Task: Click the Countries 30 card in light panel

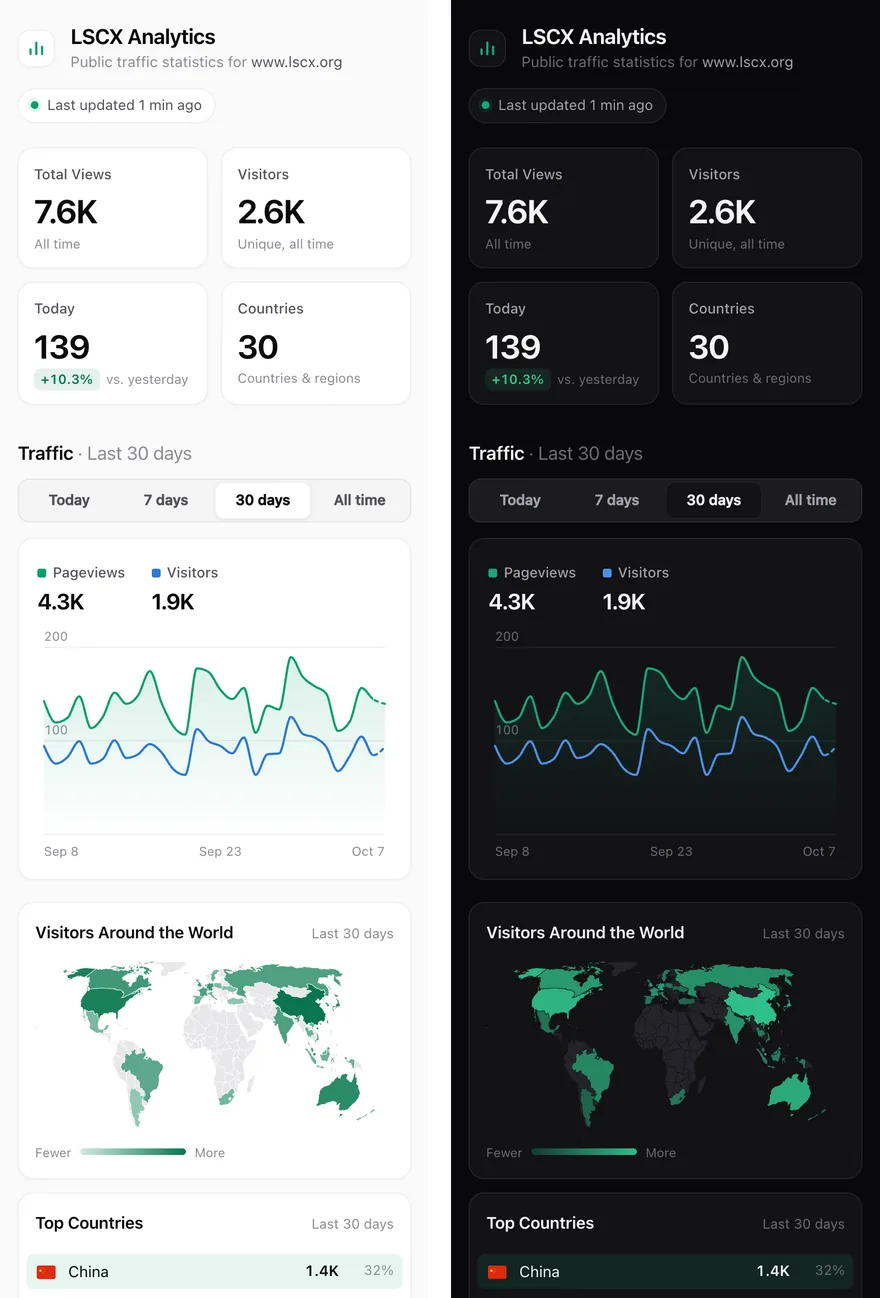Action: 316,343
